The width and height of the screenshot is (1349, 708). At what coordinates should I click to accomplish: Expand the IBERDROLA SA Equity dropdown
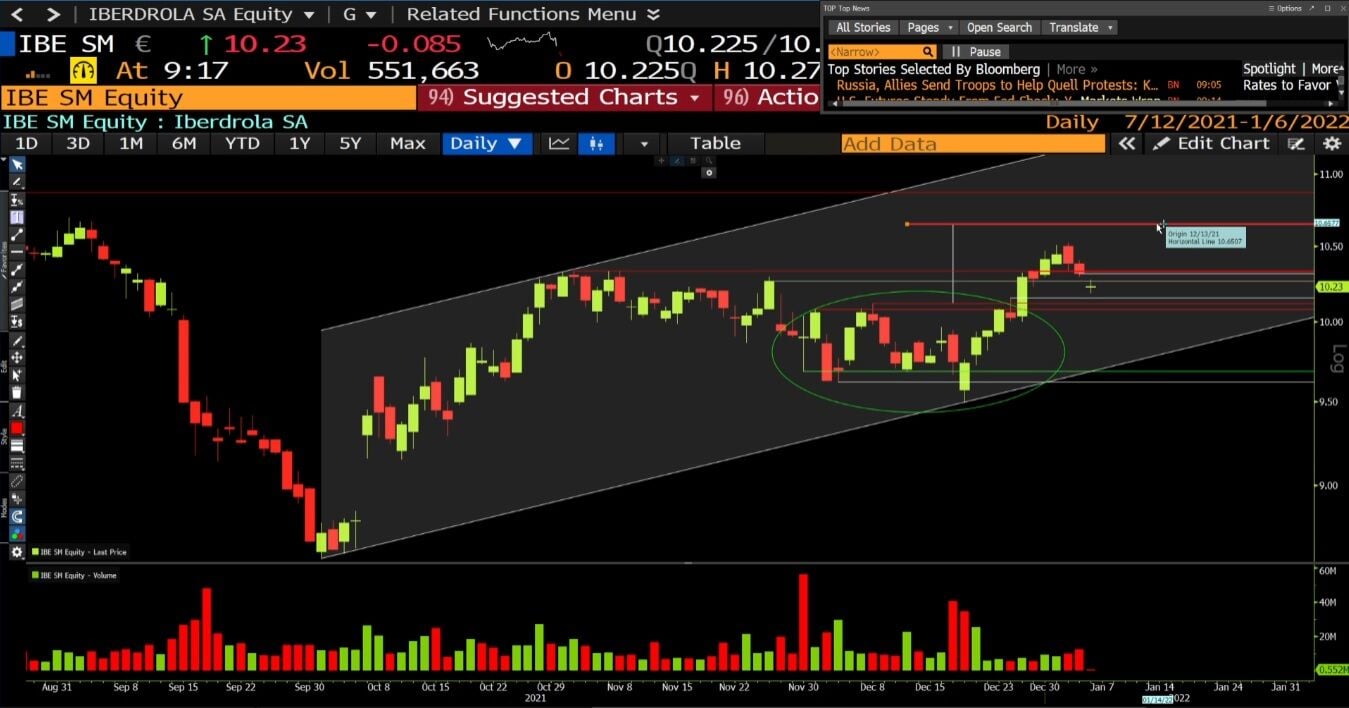coord(308,15)
